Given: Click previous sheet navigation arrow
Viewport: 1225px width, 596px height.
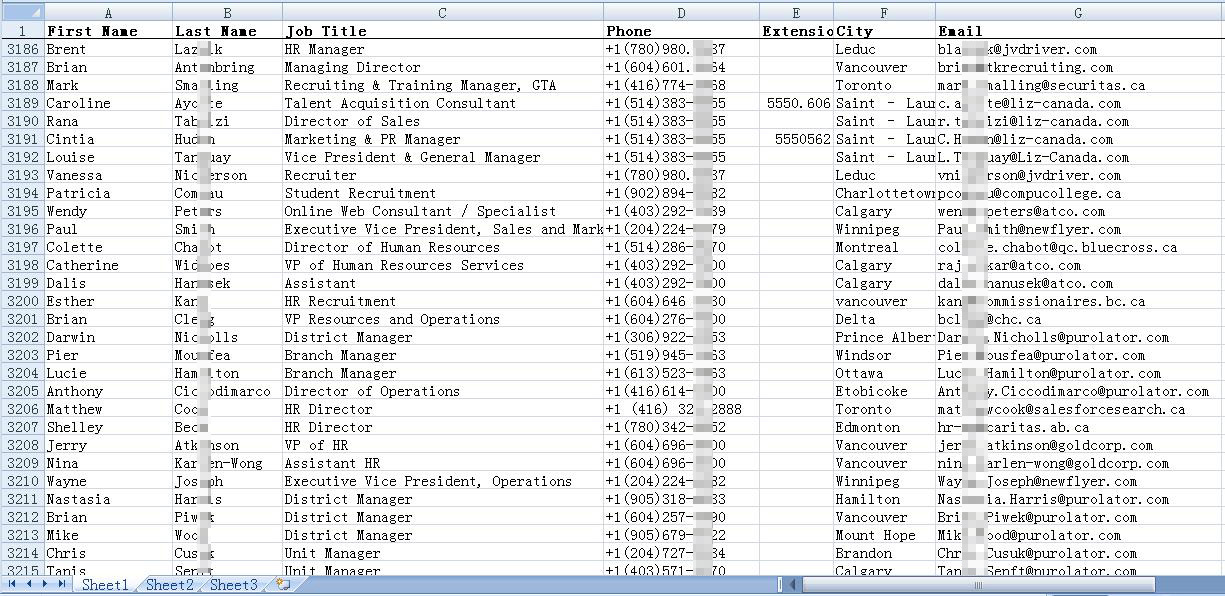Looking at the screenshot, I should point(29,584).
